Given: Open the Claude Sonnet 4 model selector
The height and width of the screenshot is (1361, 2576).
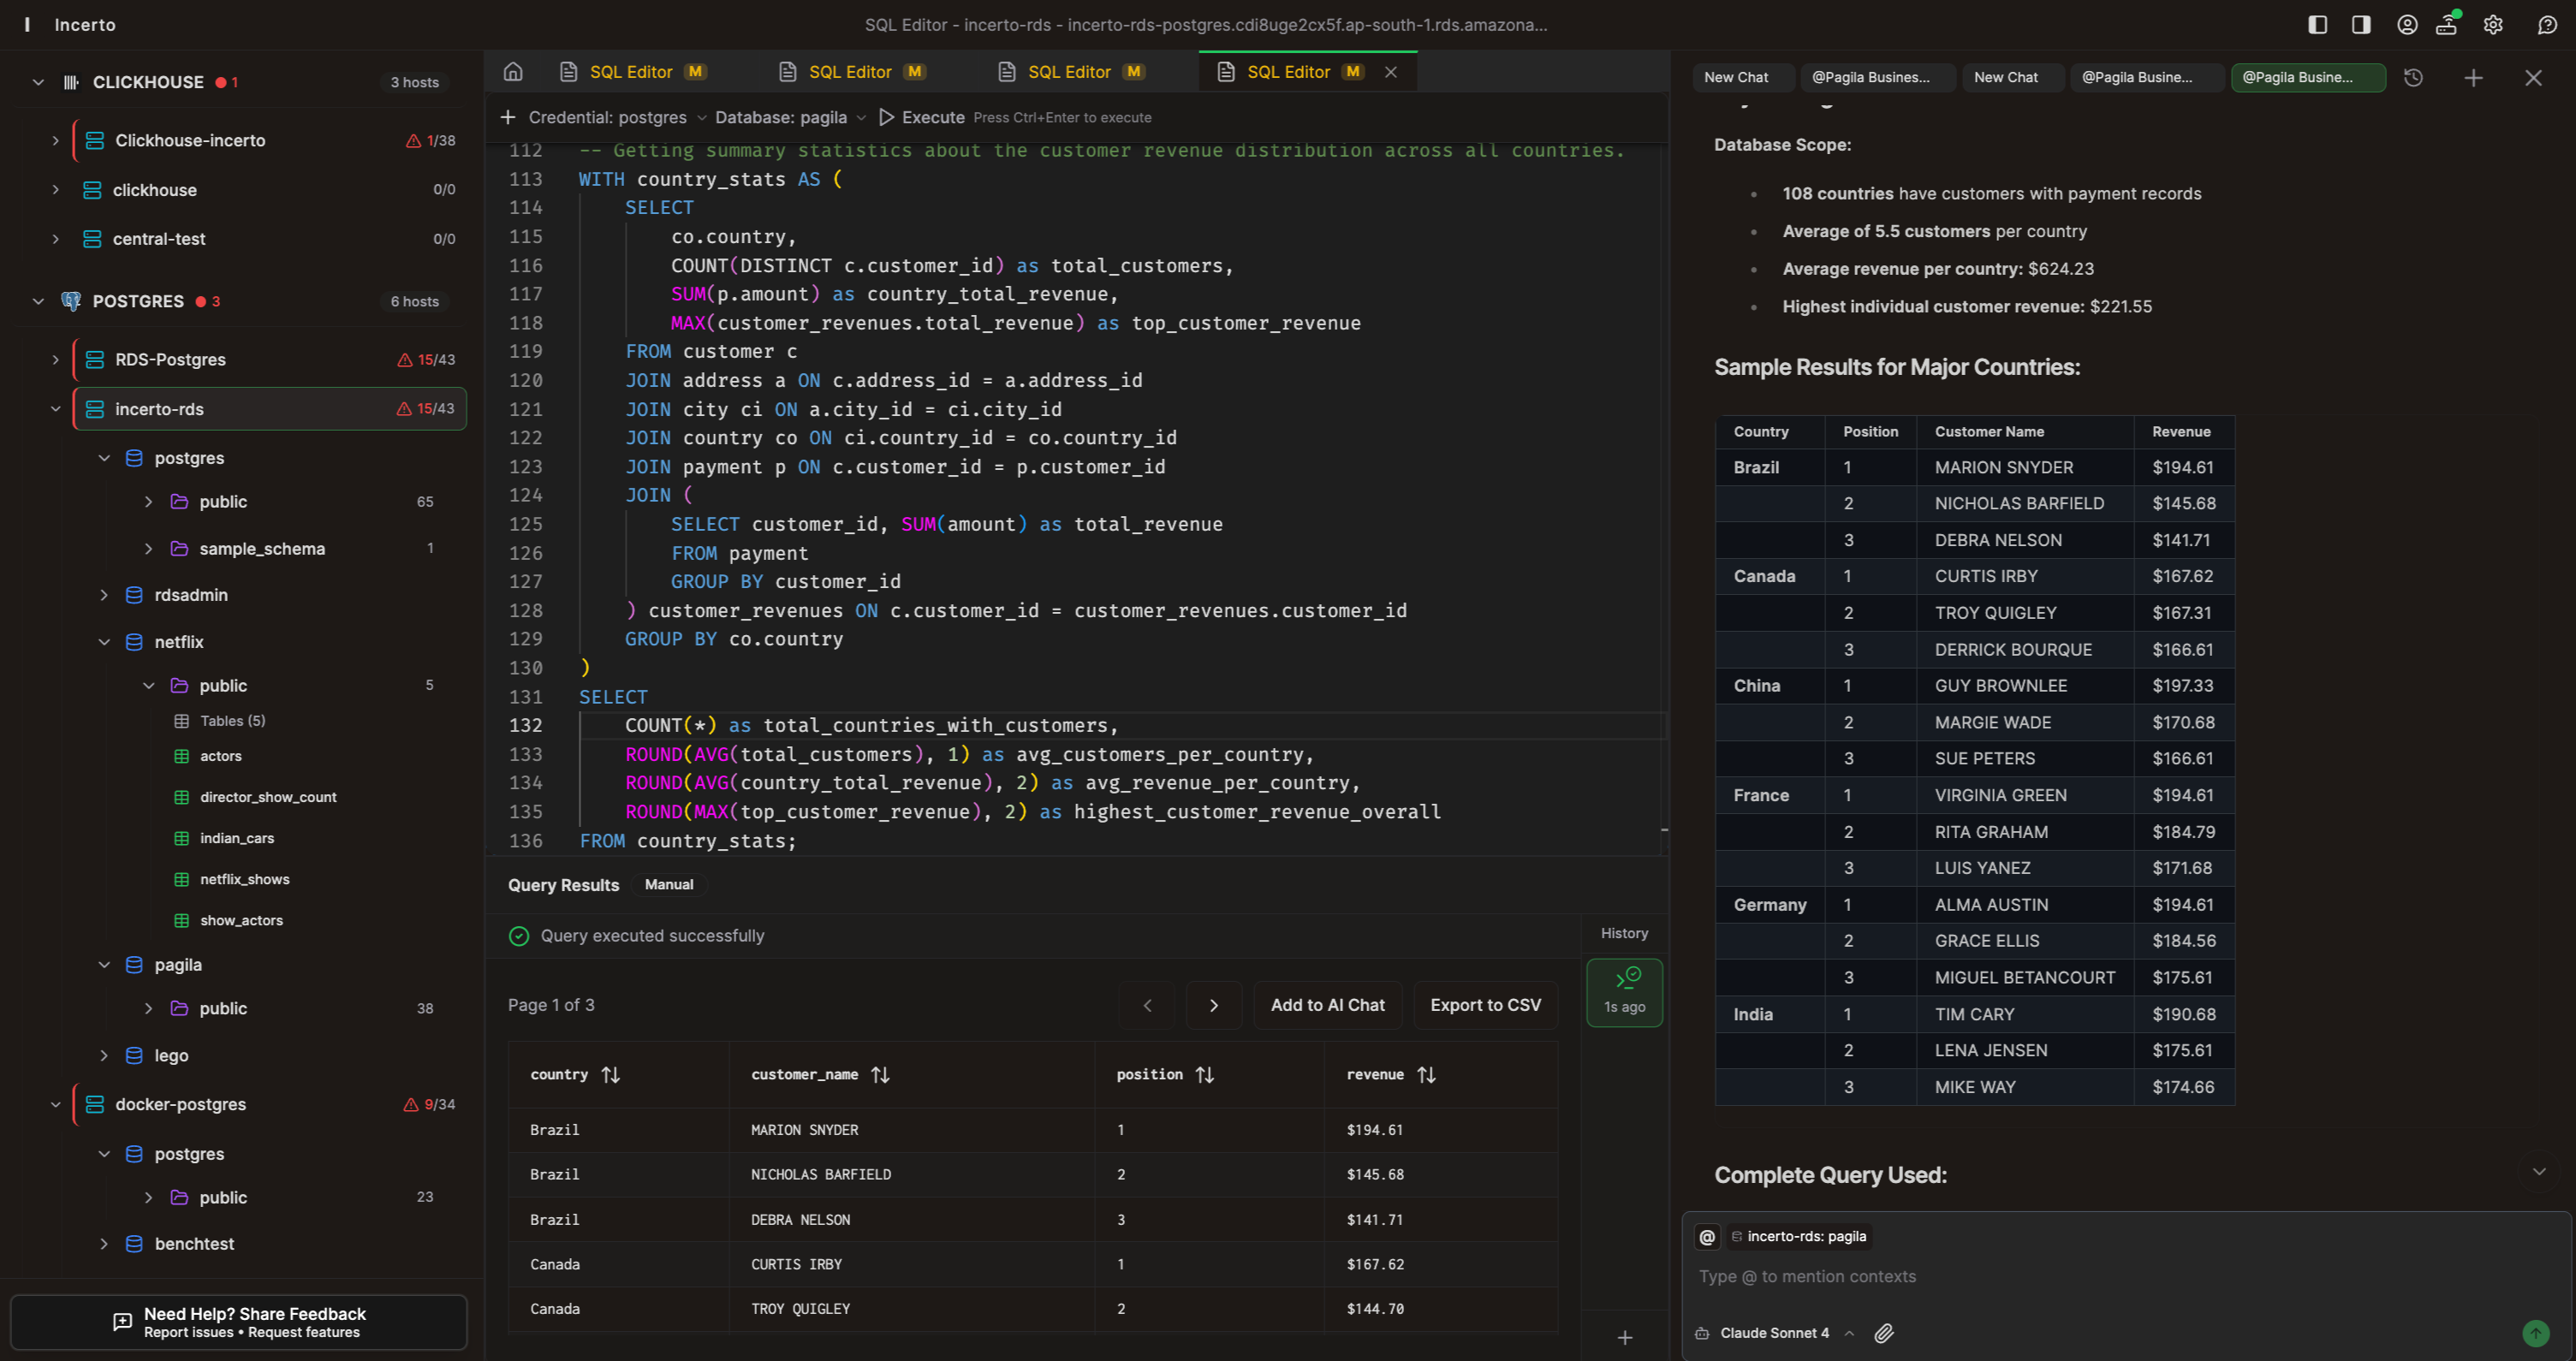Looking at the screenshot, I should pos(1775,1333).
